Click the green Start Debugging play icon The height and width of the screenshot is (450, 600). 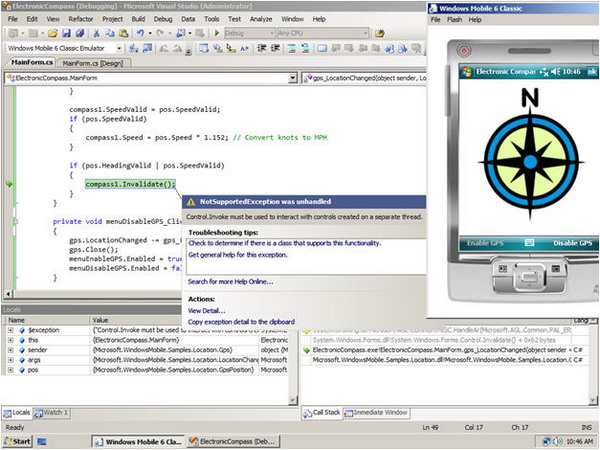click(217, 33)
